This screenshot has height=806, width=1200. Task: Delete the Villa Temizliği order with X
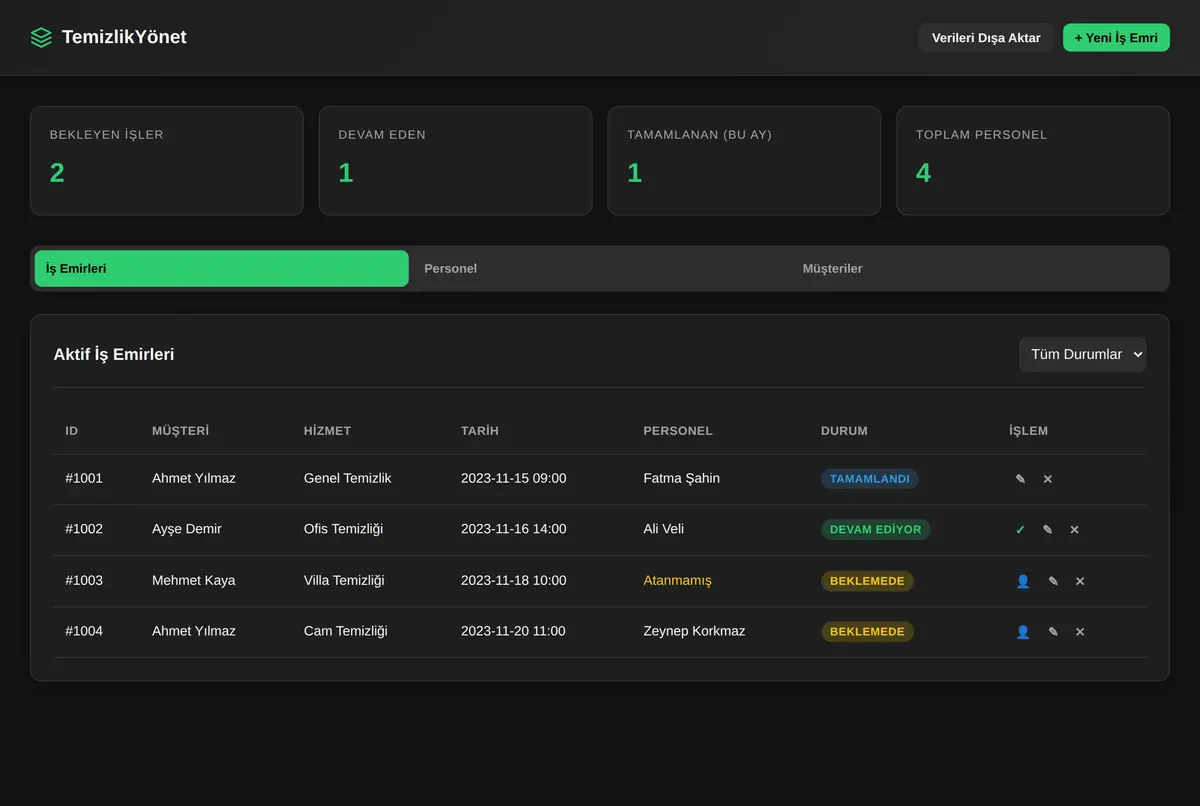click(1080, 581)
